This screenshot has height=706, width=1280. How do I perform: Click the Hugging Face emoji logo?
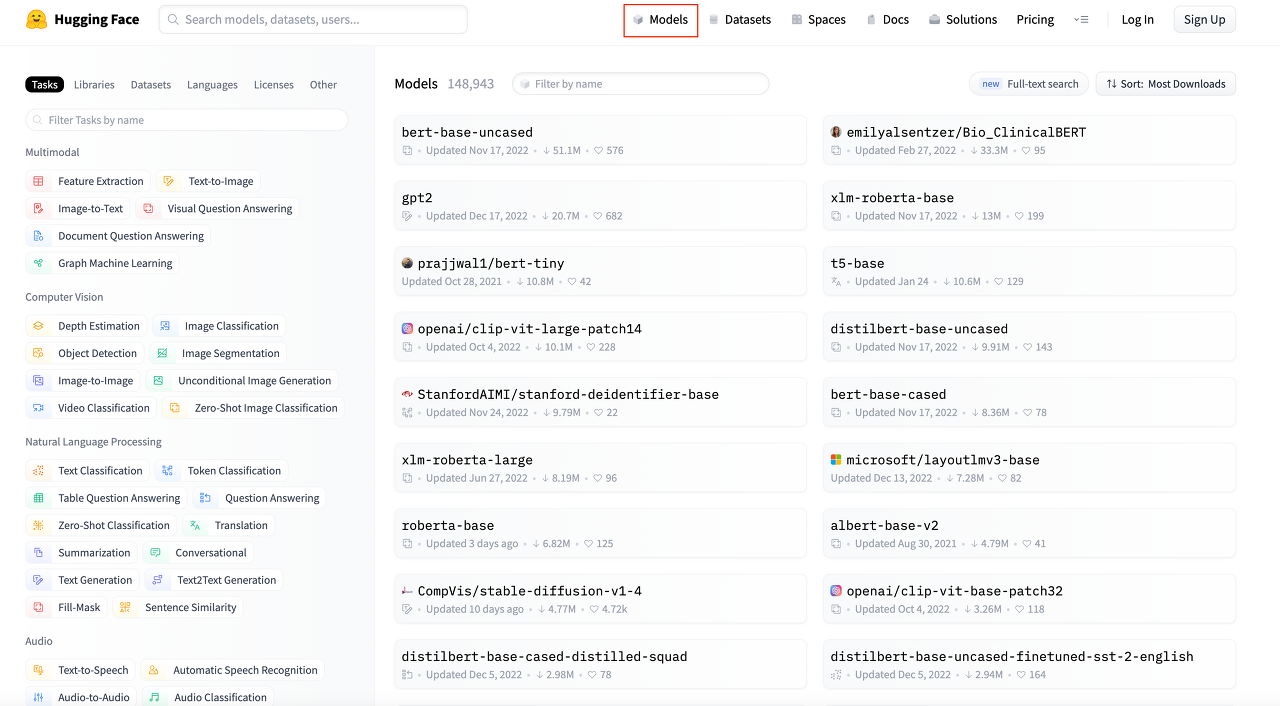click(36, 19)
